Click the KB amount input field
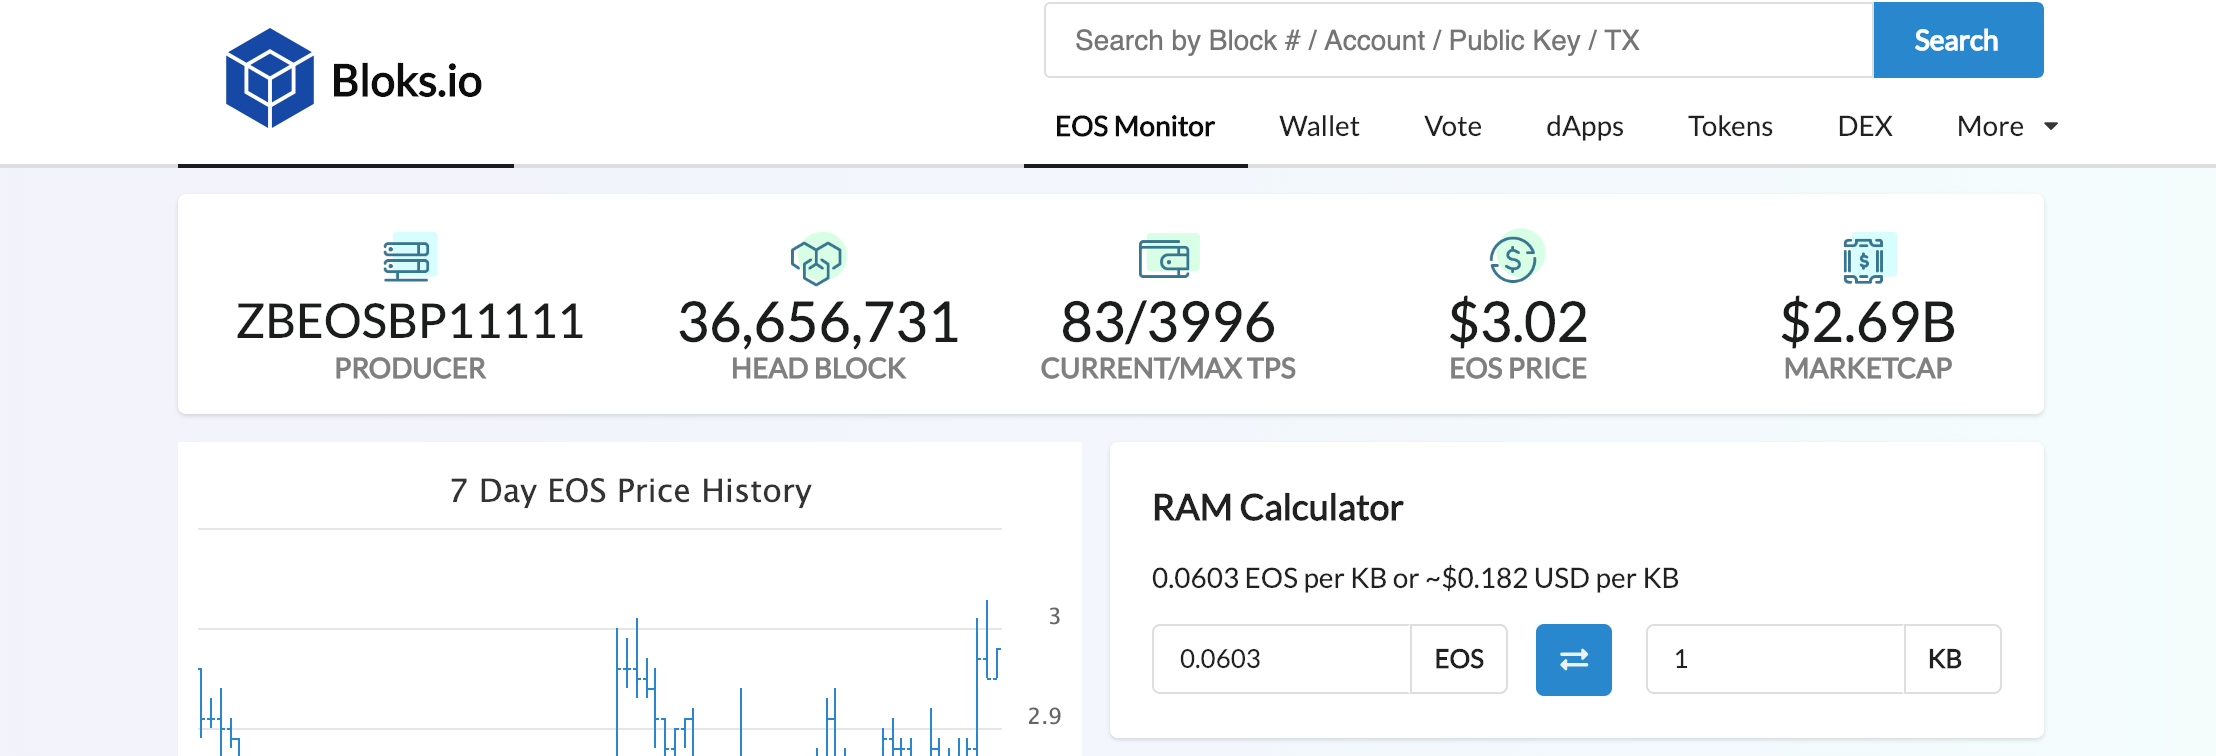 pyautogui.click(x=1775, y=659)
